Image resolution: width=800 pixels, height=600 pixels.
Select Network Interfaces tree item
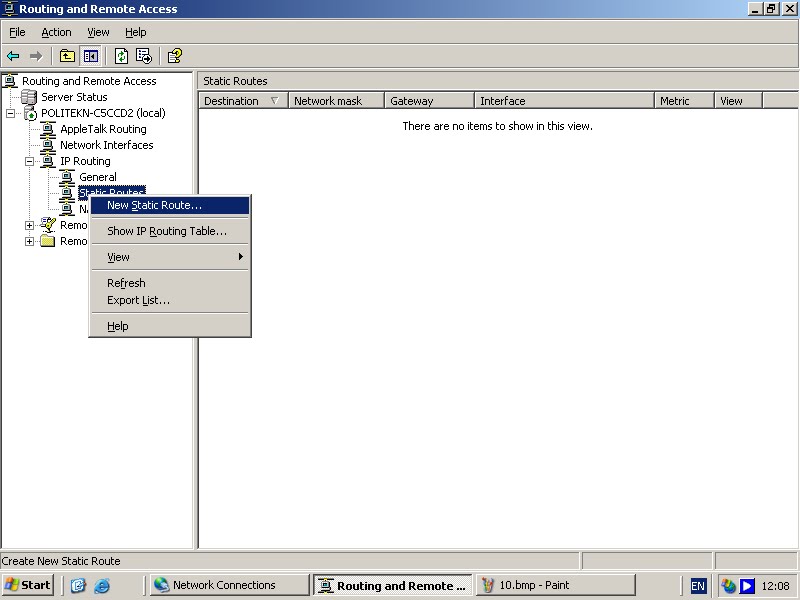pyautogui.click(x=107, y=145)
